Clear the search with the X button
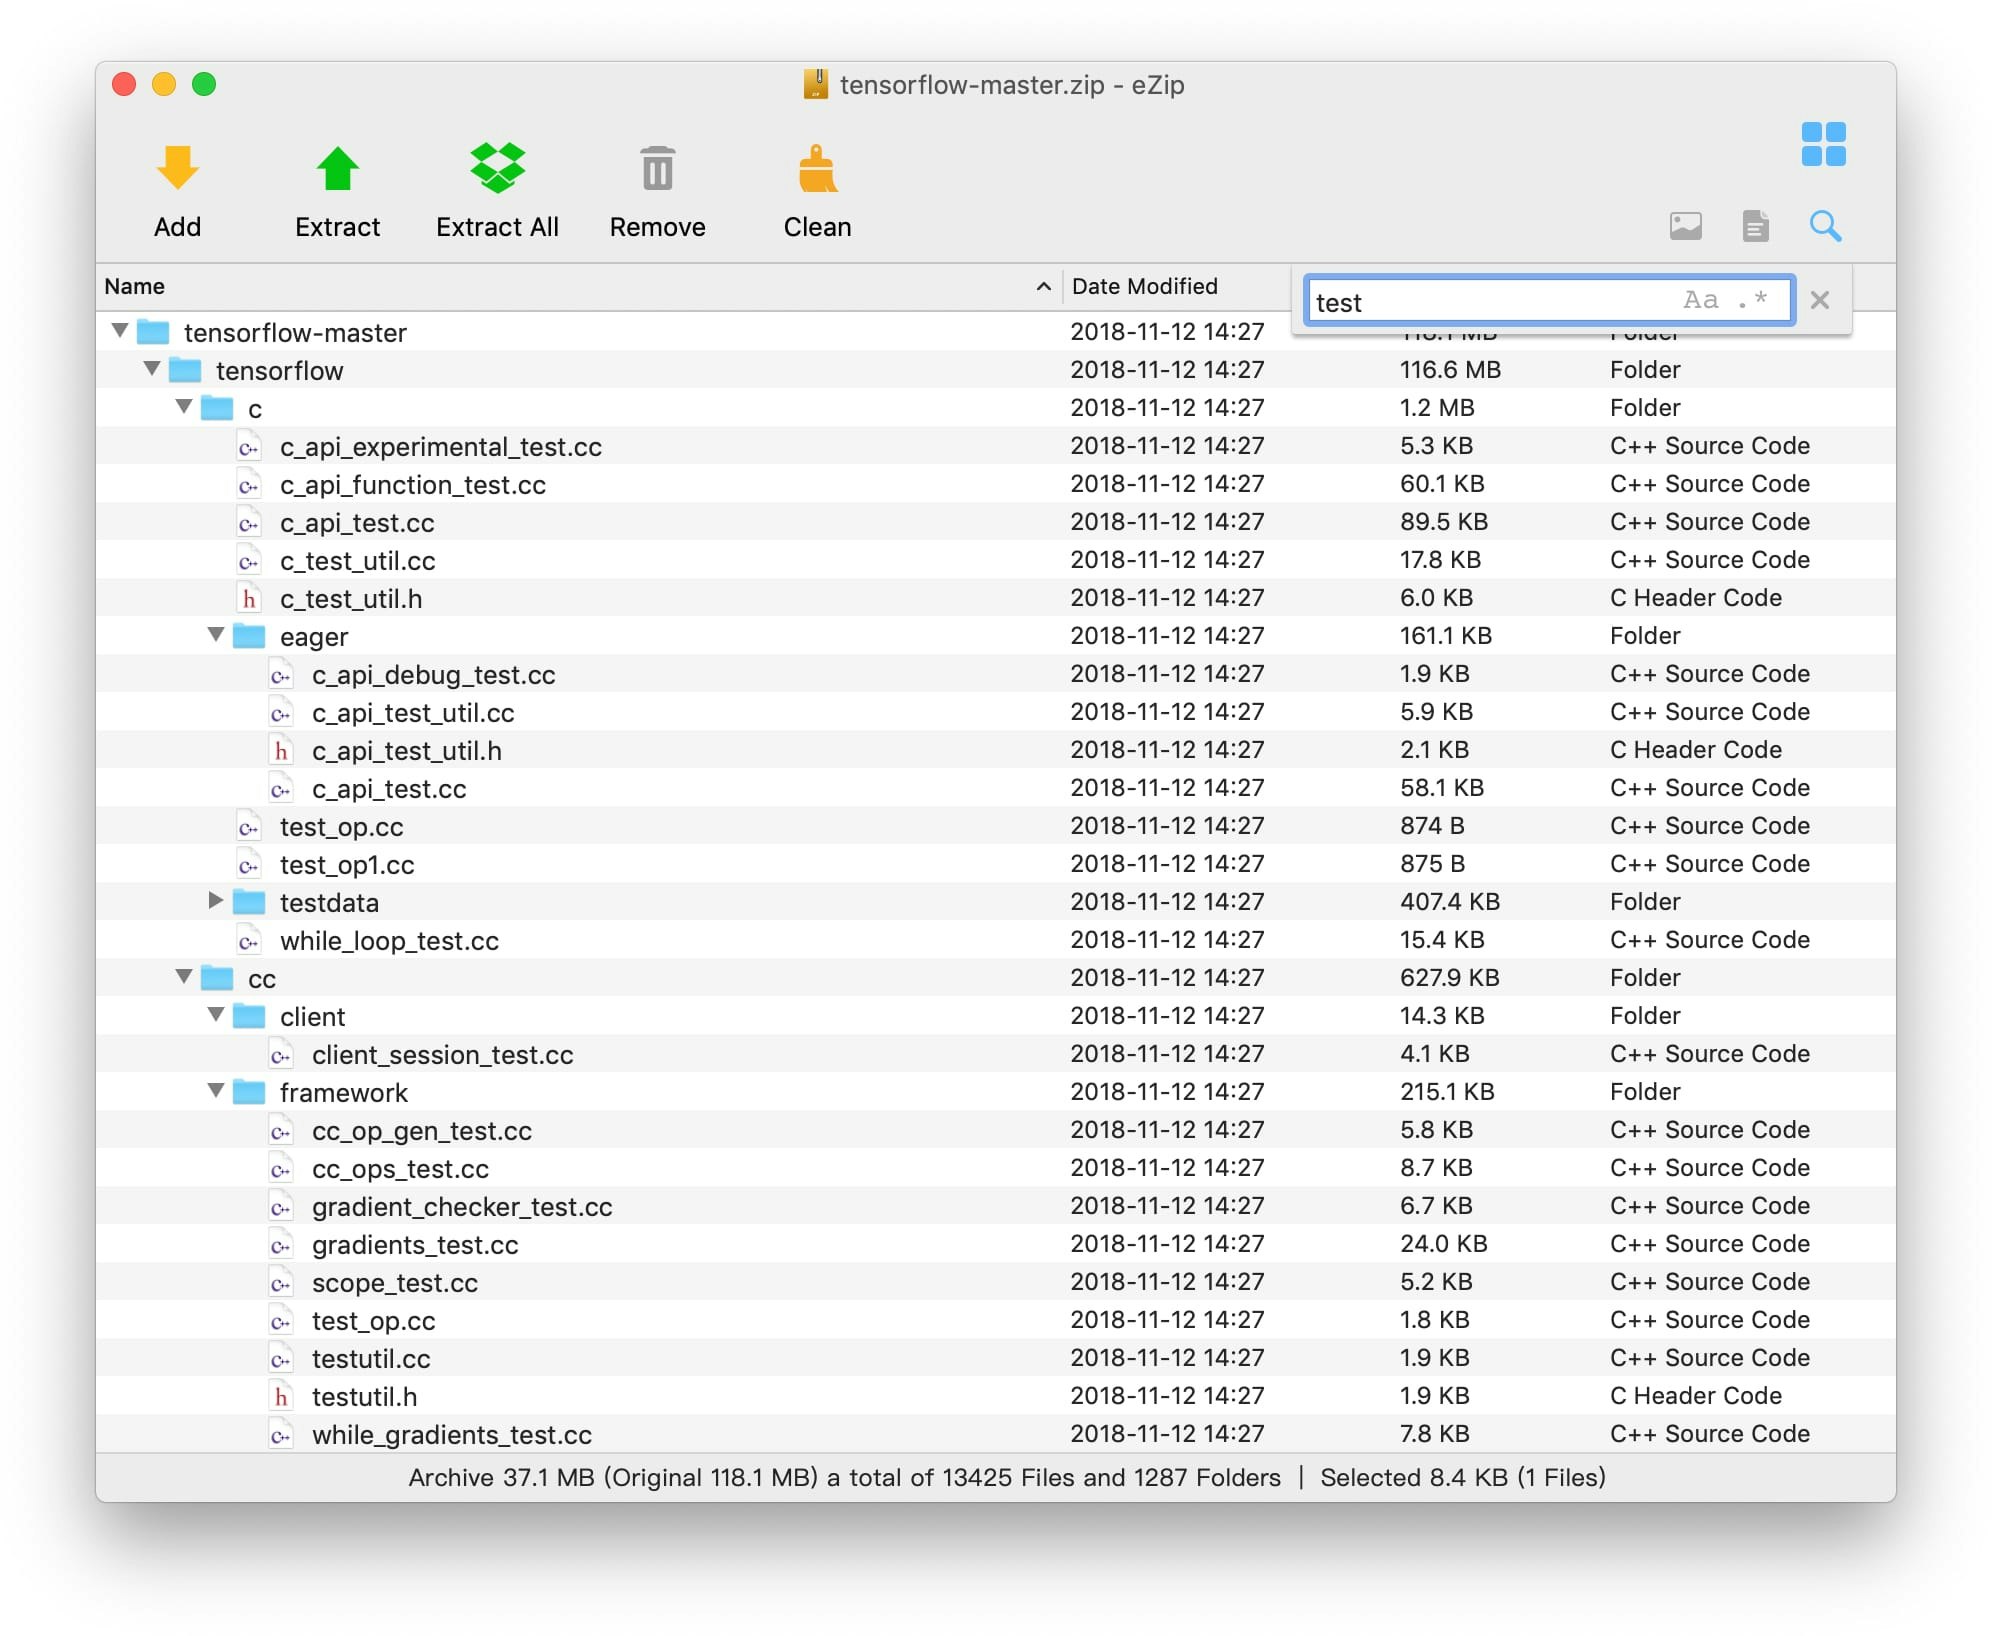Viewport: 1992px width, 1636px height. [1819, 300]
